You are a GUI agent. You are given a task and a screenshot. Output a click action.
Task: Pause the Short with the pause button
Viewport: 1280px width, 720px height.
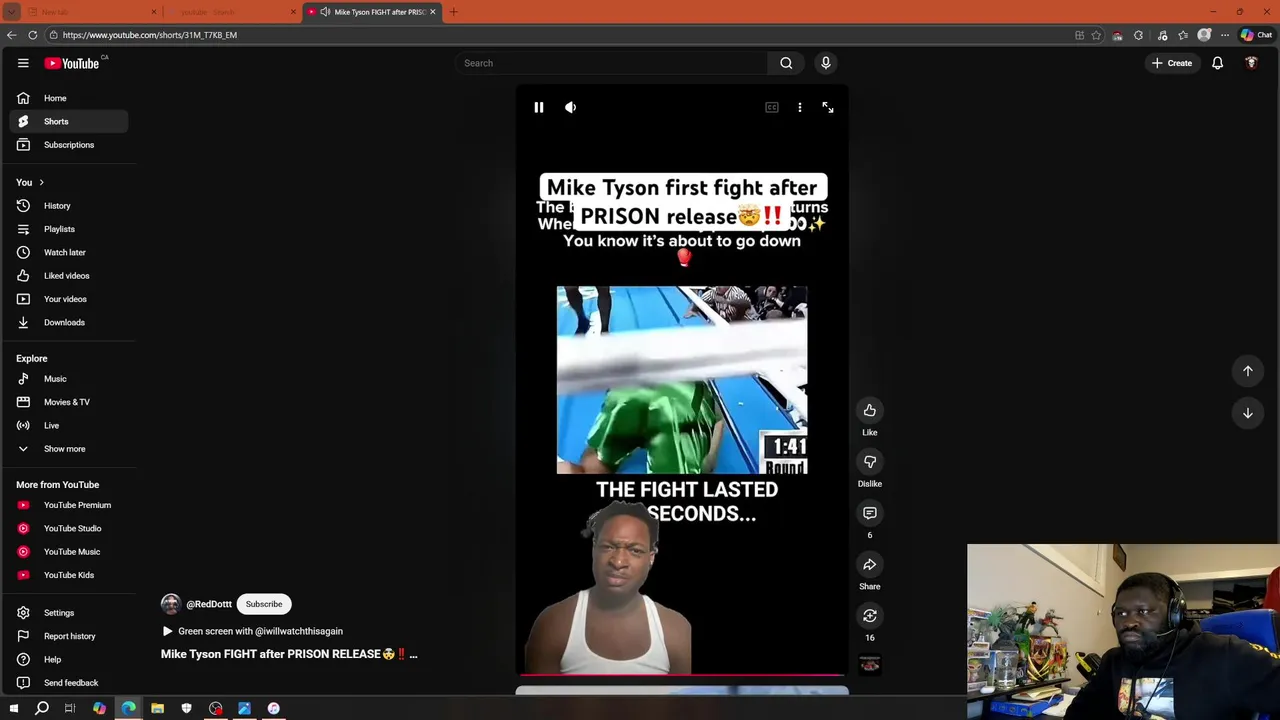click(x=538, y=107)
